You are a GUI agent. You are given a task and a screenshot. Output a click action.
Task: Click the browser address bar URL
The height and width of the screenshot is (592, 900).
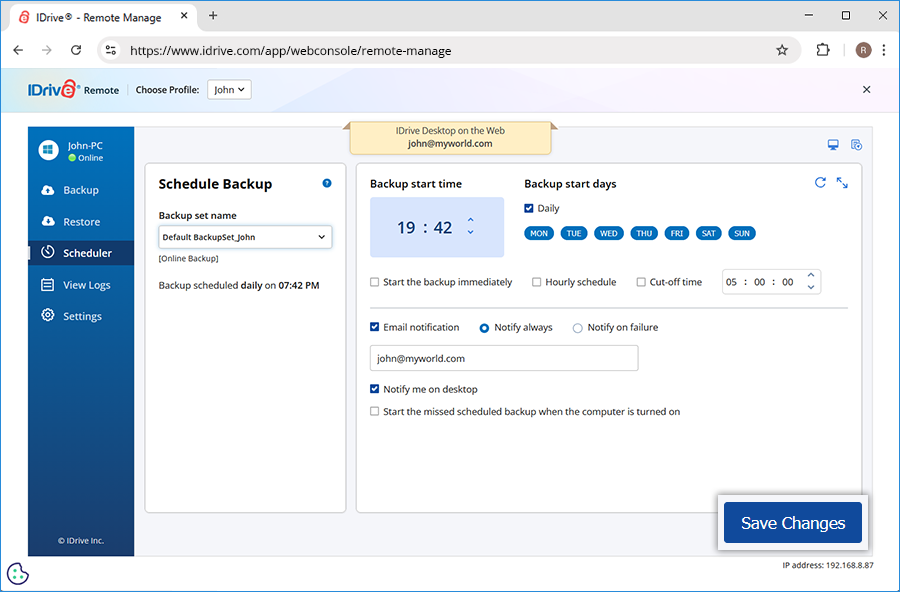tap(290, 51)
